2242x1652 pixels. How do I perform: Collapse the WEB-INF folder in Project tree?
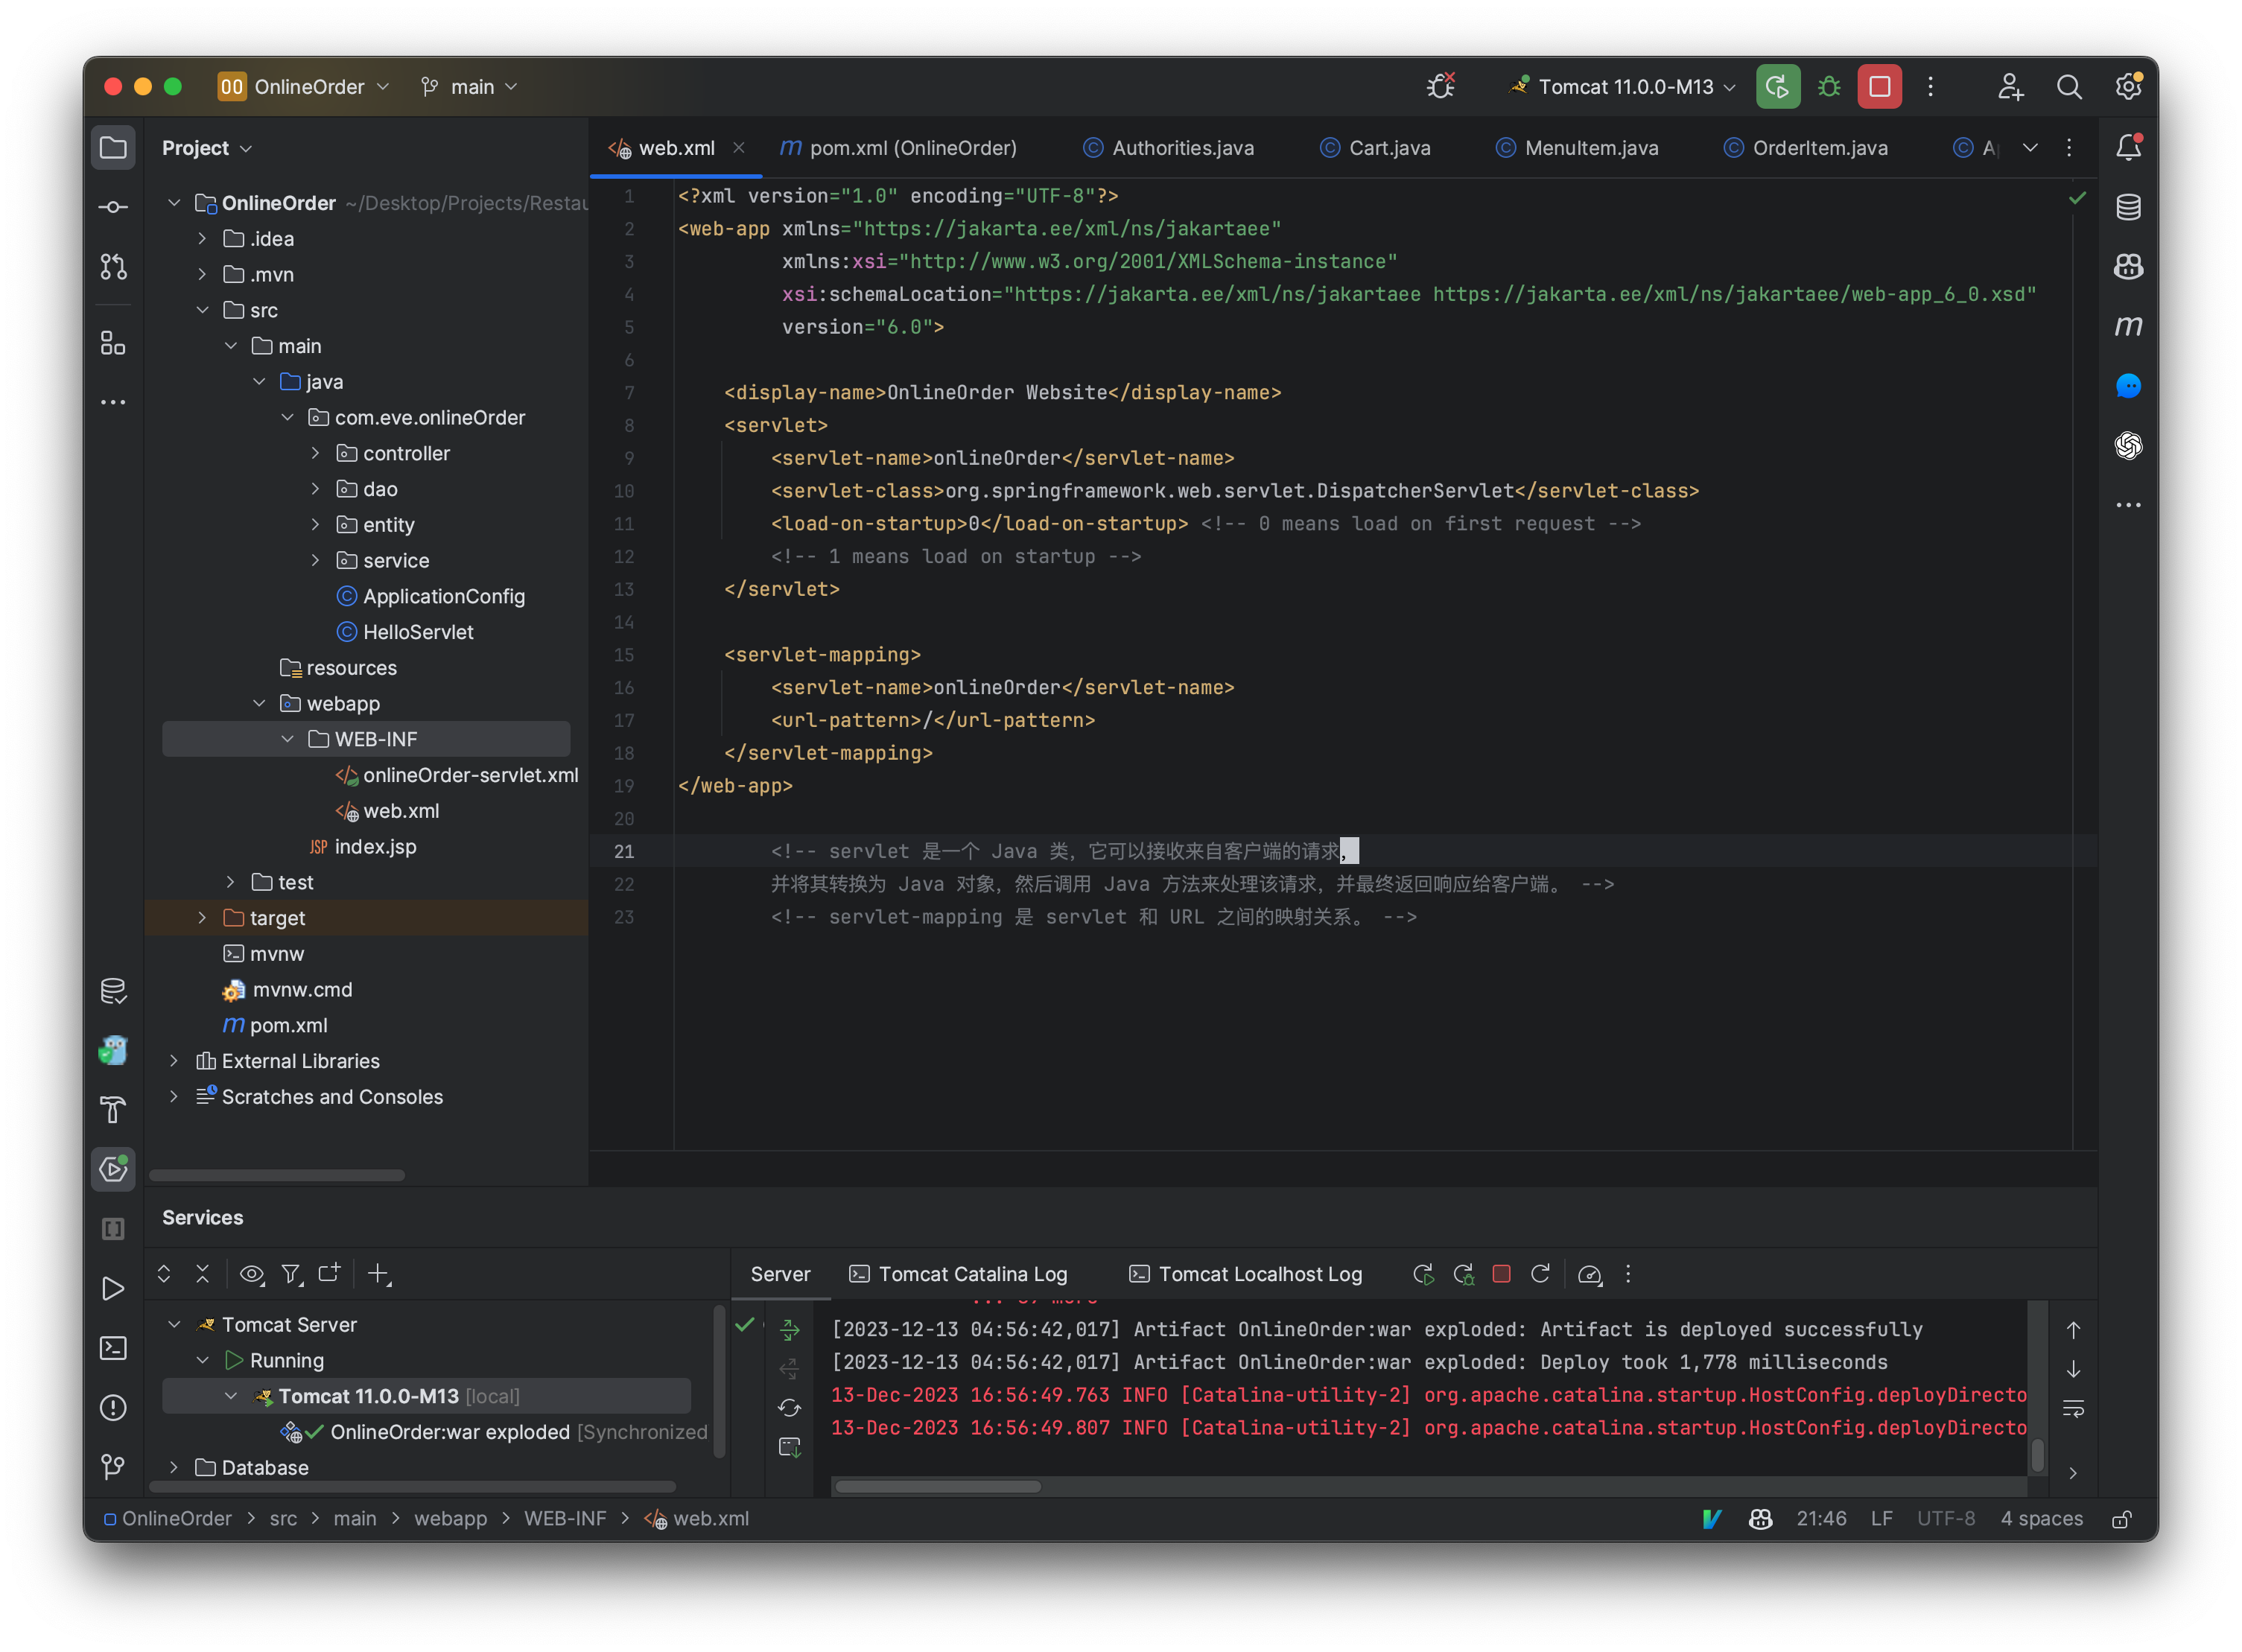pyautogui.click(x=289, y=739)
